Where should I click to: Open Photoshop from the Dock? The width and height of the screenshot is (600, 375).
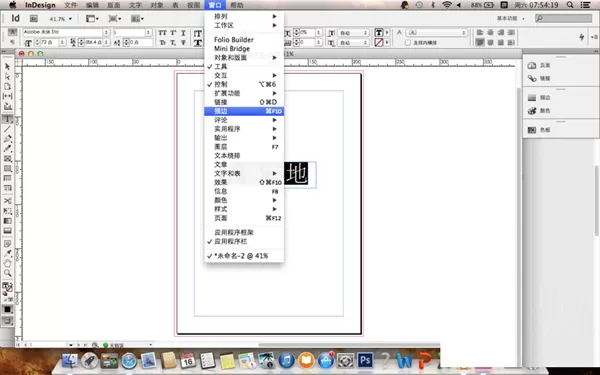365,360
